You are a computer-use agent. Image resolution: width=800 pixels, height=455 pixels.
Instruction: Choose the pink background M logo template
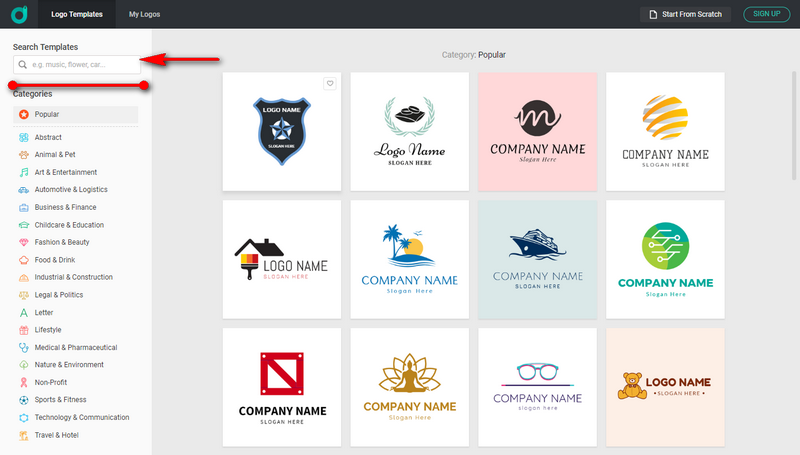[537, 131]
